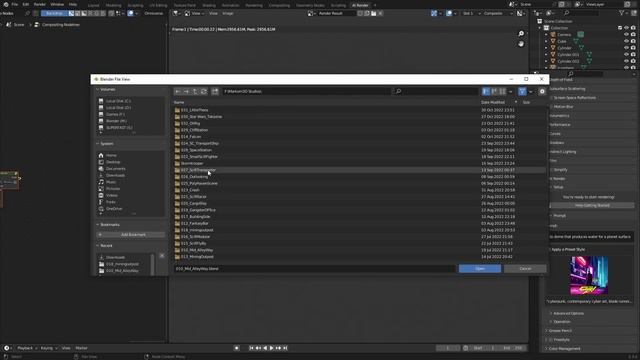Open Music system folder
This screenshot has height=360, width=640.
click(x=111, y=182)
